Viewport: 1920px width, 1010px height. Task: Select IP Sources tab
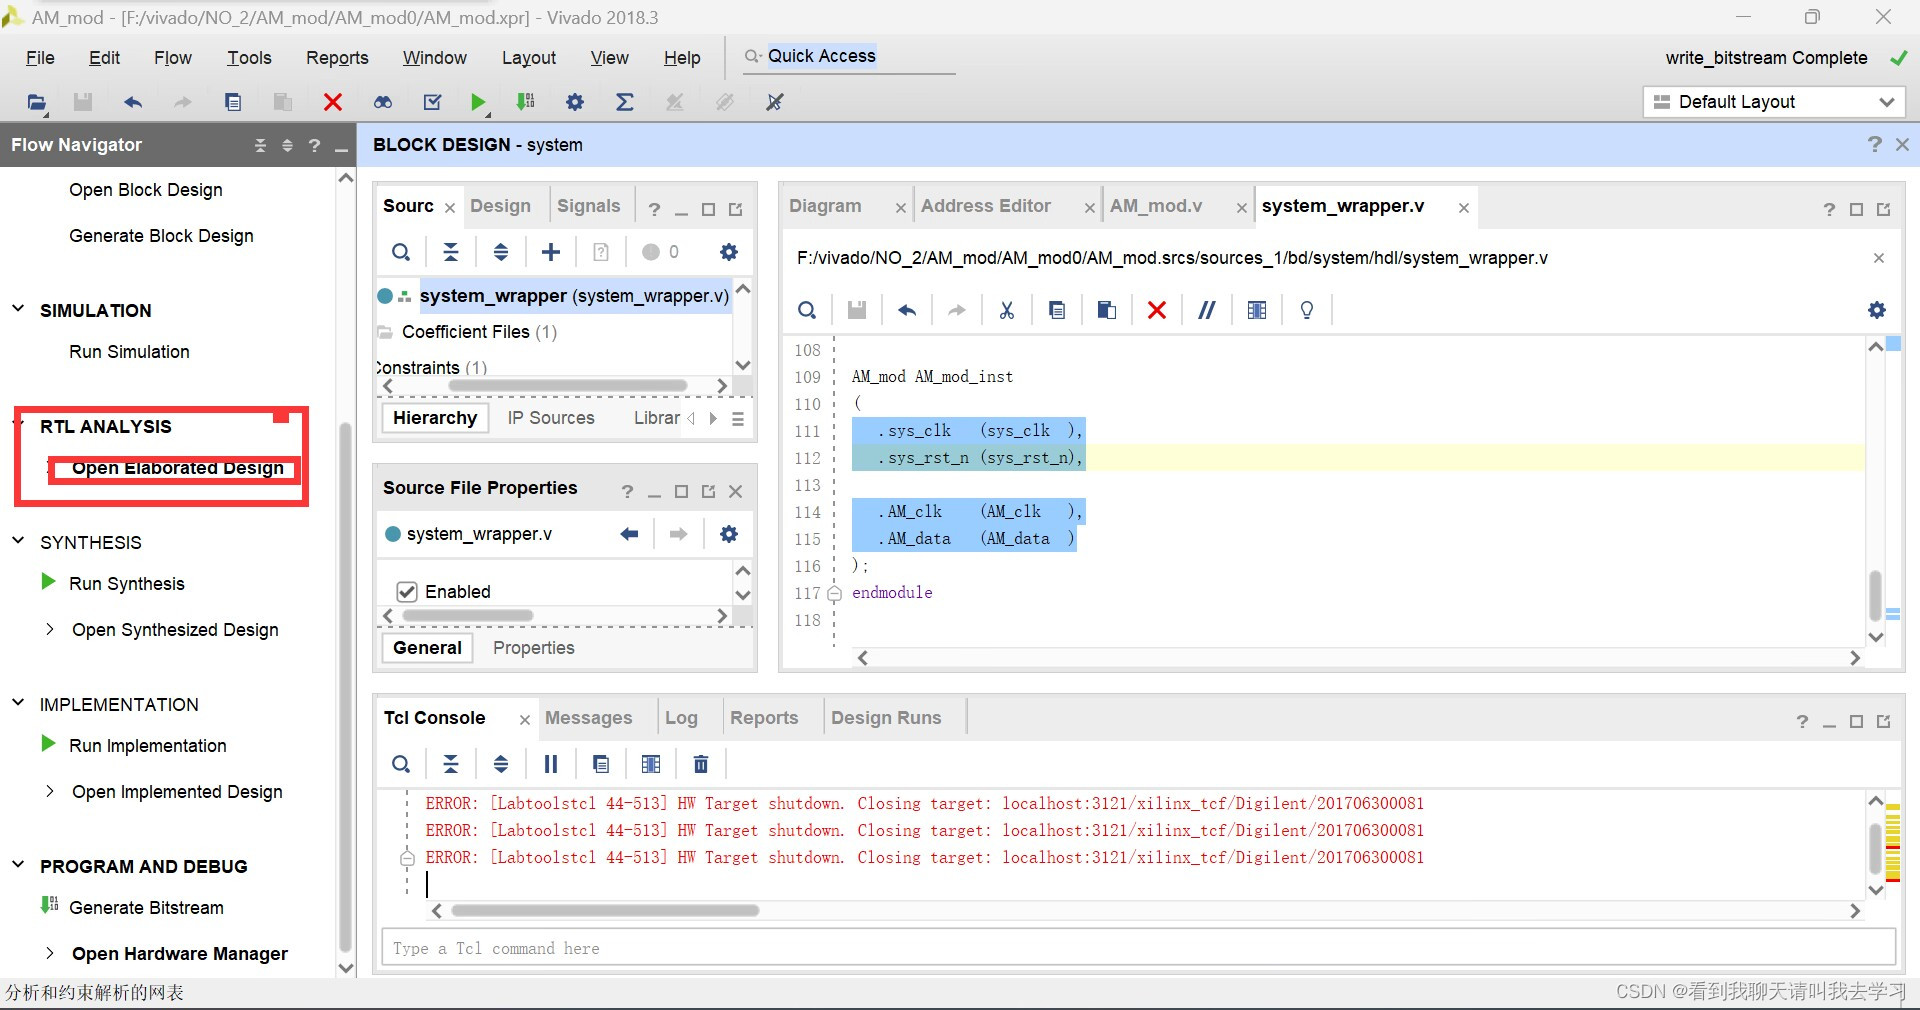(551, 418)
